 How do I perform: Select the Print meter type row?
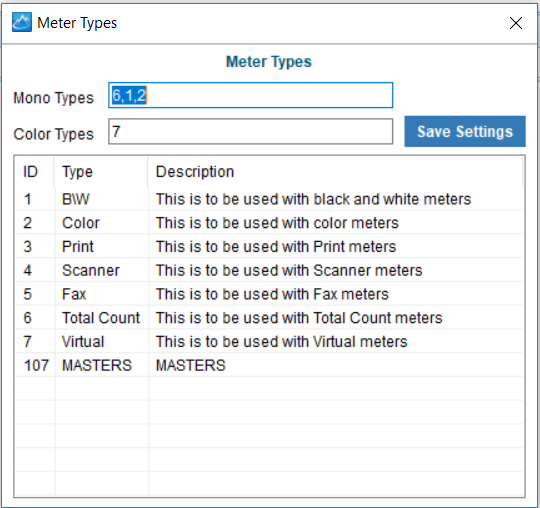pyautogui.click(x=269, y=247)
